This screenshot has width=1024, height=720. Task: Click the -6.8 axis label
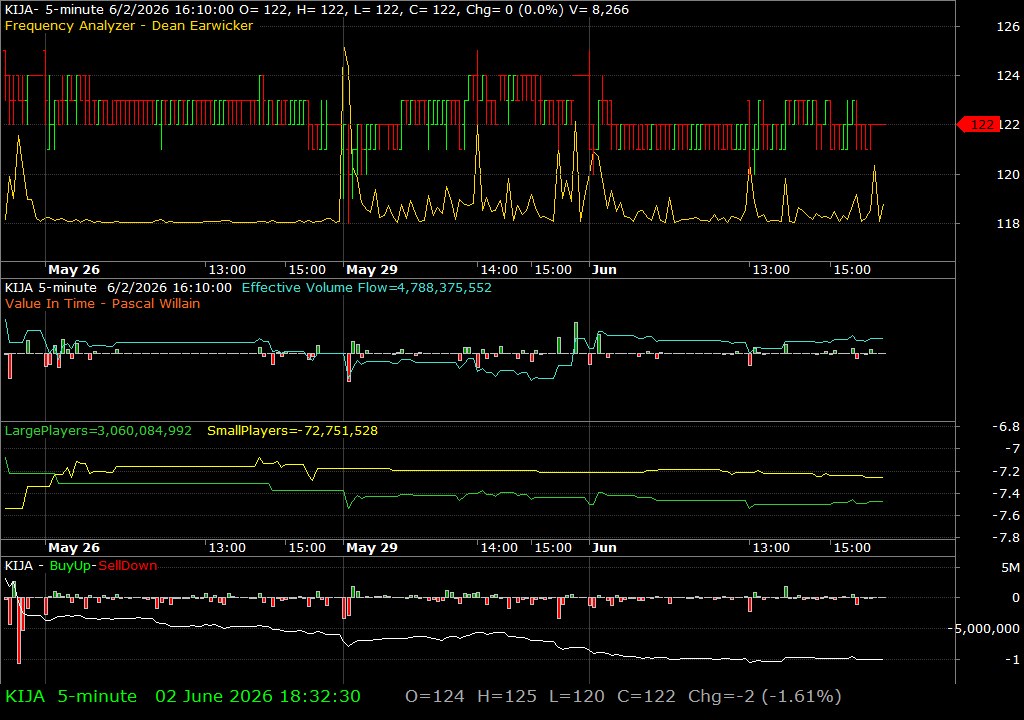pyautogui.click(x=1006, y=427)
